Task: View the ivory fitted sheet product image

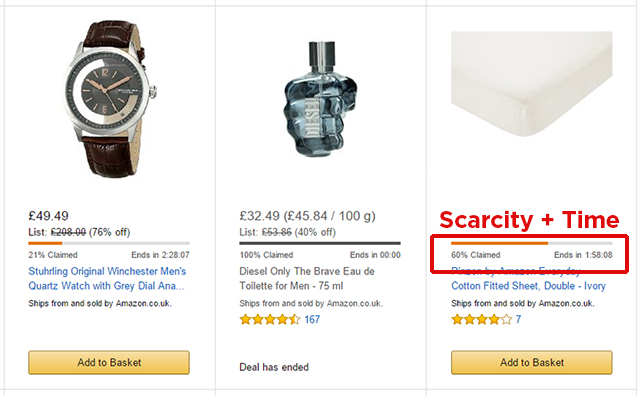Action: click(x=531, y=84)
